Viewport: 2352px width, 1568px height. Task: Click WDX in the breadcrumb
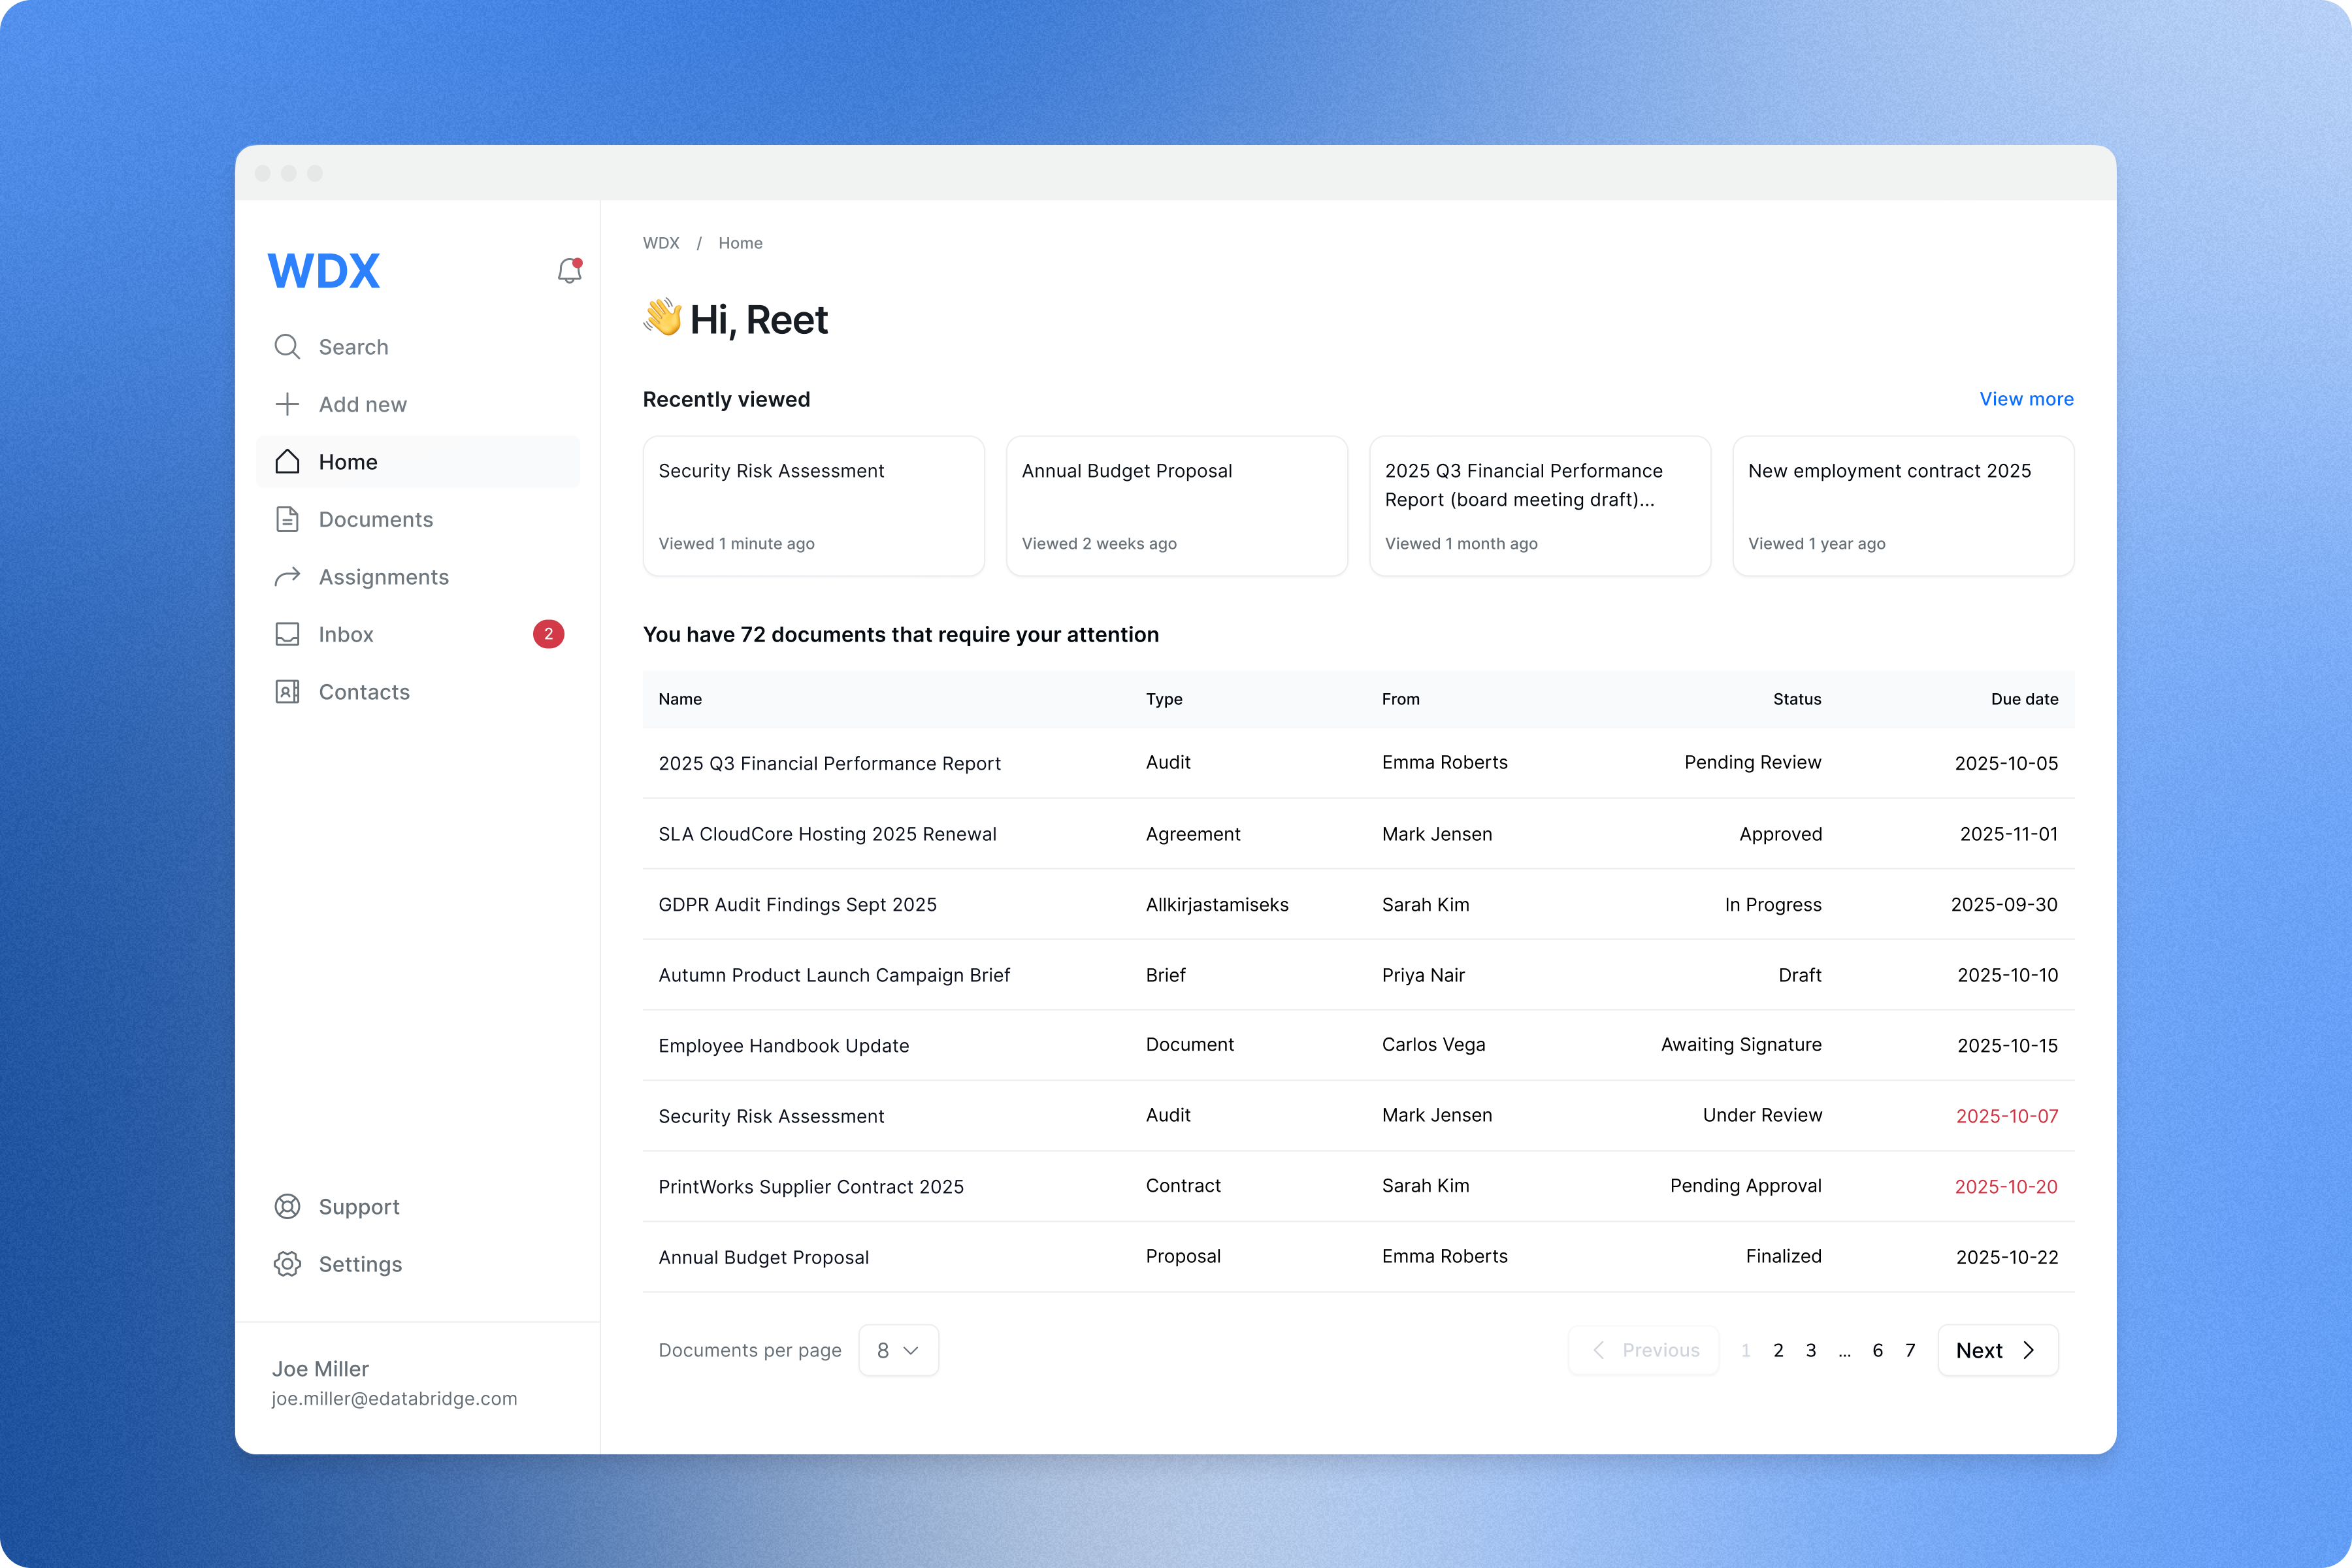[661, 243]
